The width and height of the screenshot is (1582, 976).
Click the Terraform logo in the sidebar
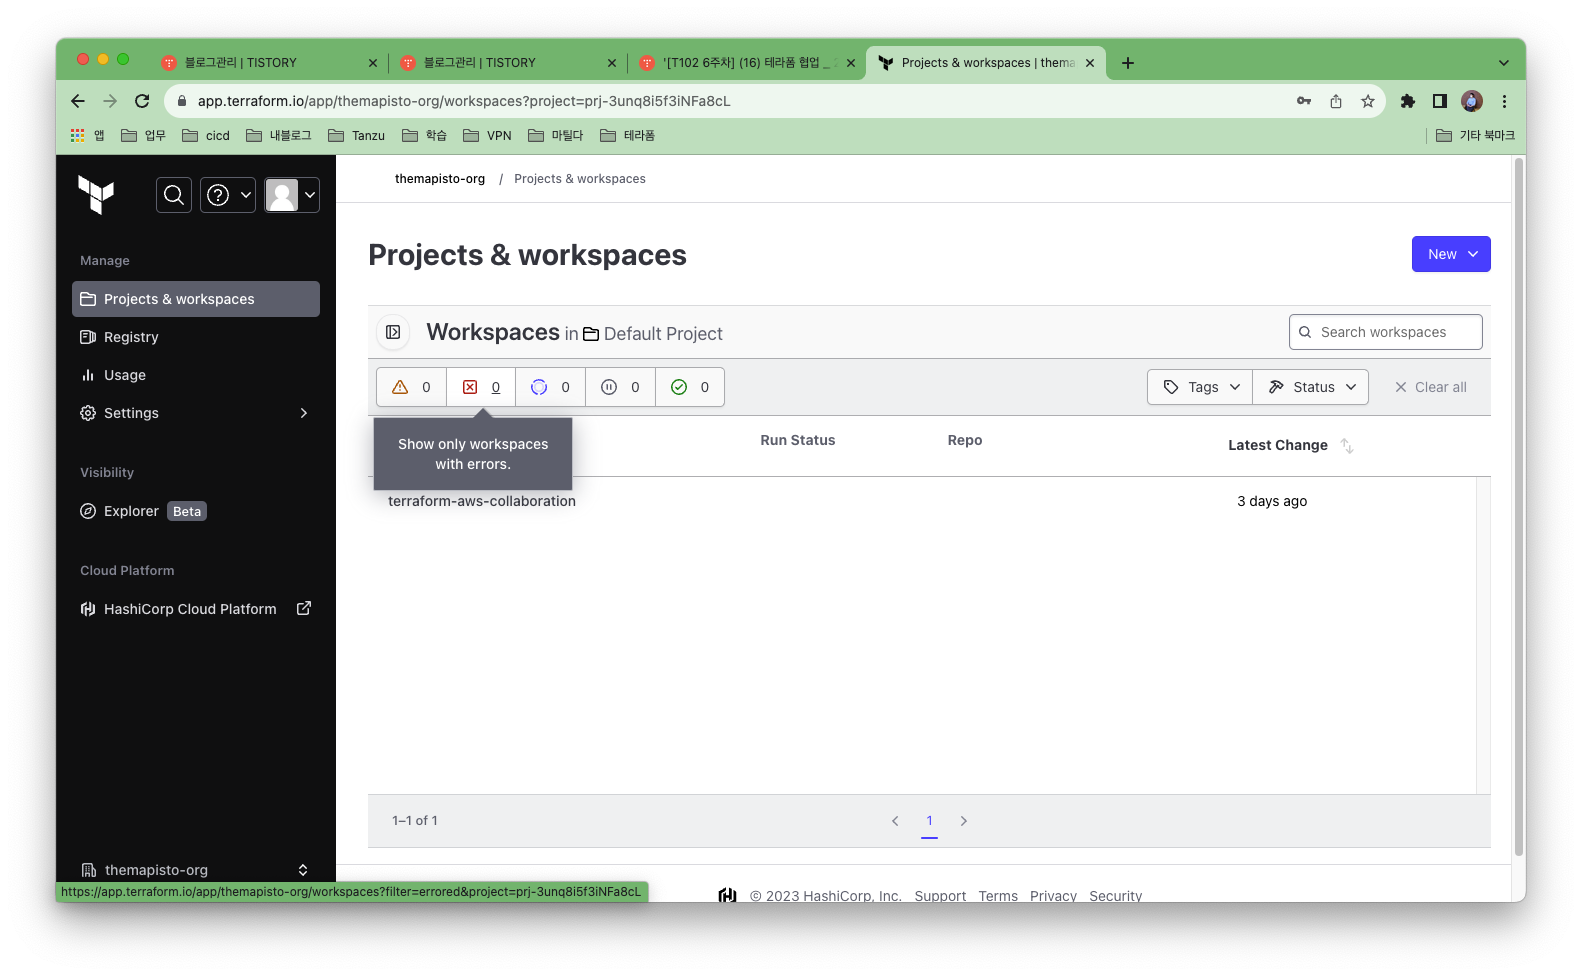(96, 194)
